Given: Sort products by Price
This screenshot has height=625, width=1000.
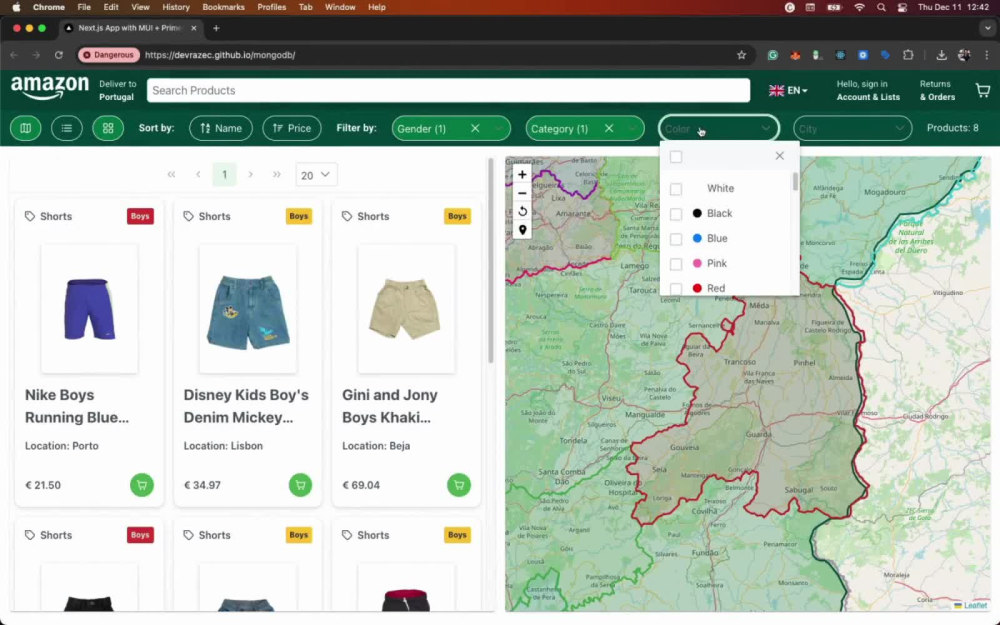Looking at the screenshot, I should (x=291, y=128).
